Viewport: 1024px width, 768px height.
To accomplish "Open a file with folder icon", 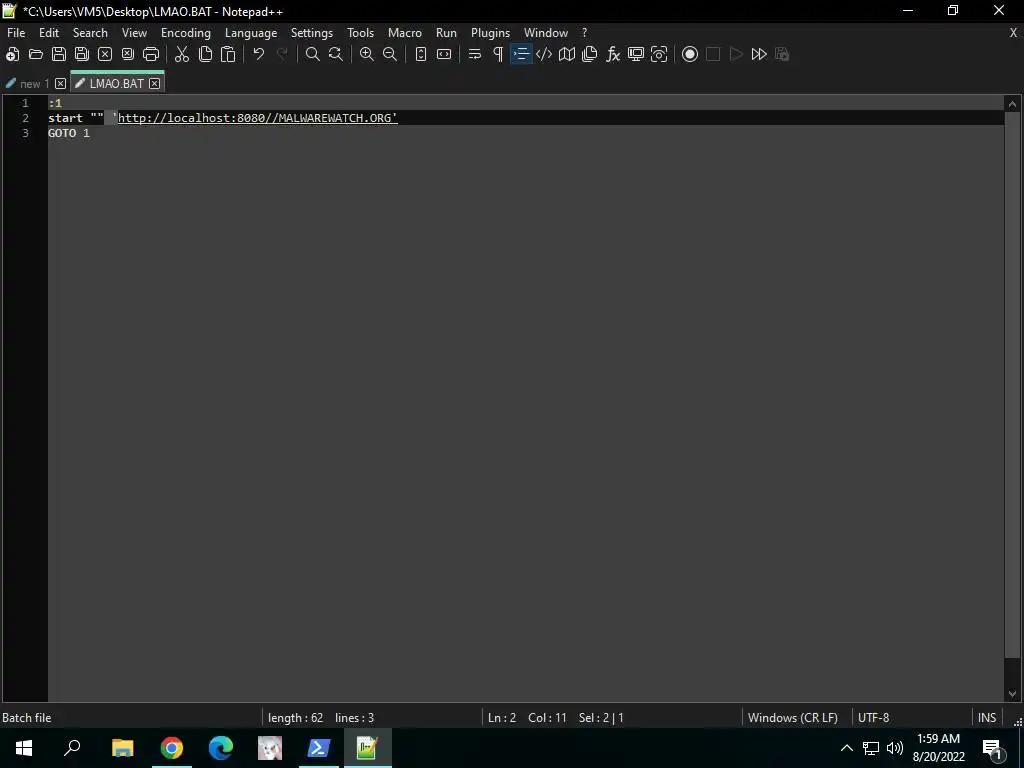I will click(35, 54).
